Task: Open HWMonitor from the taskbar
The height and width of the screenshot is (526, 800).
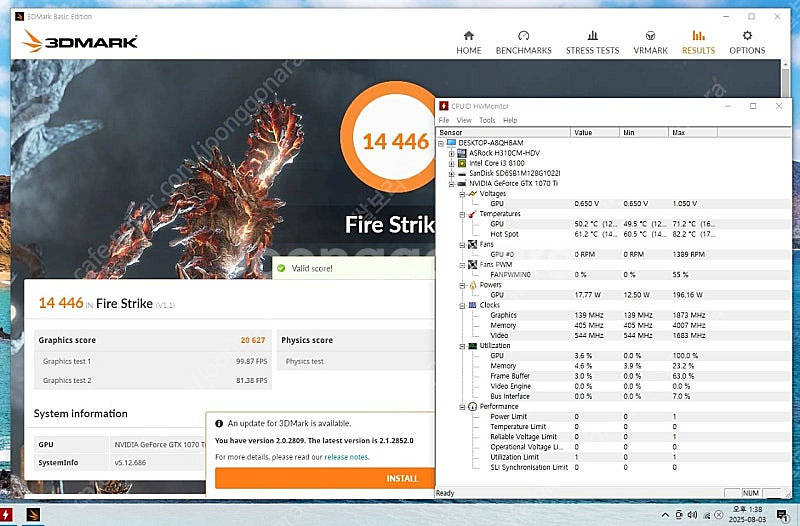Action: coord(7,515)
